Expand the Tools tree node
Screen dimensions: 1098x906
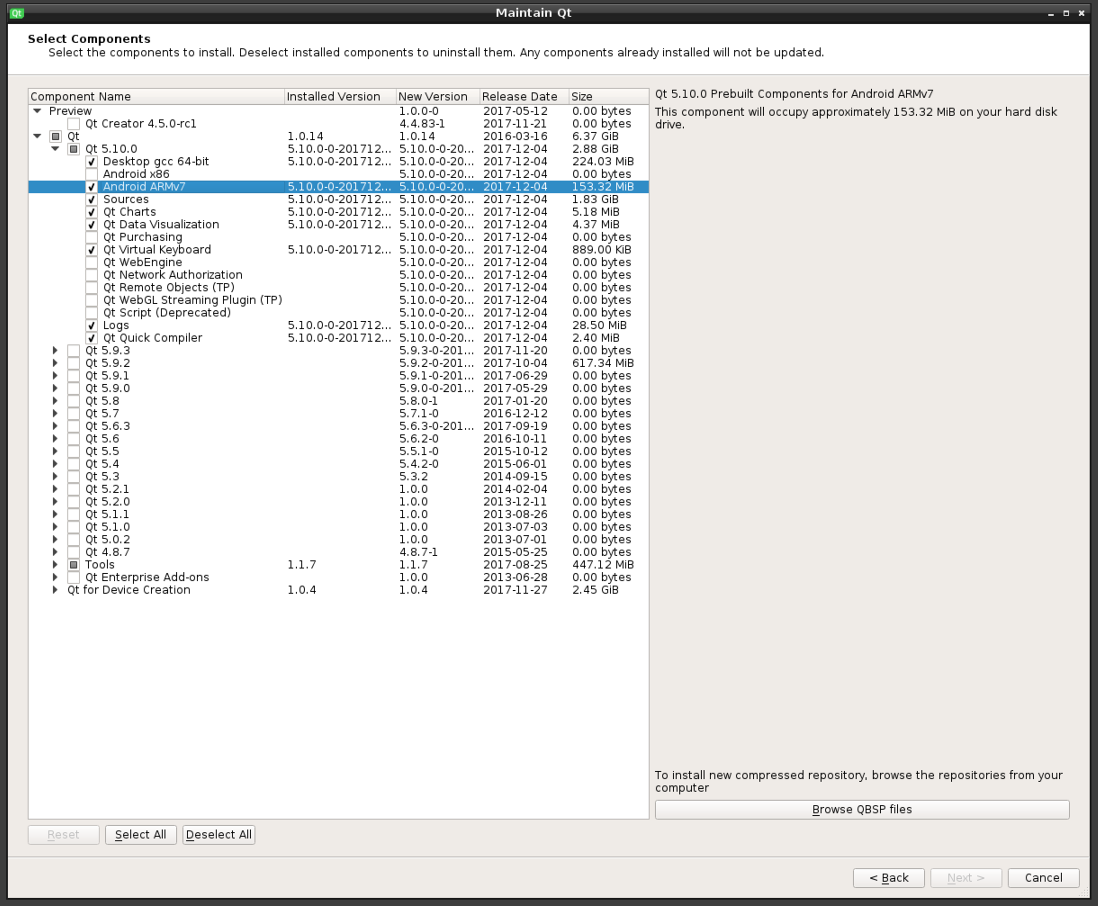(x=55, y=565)
